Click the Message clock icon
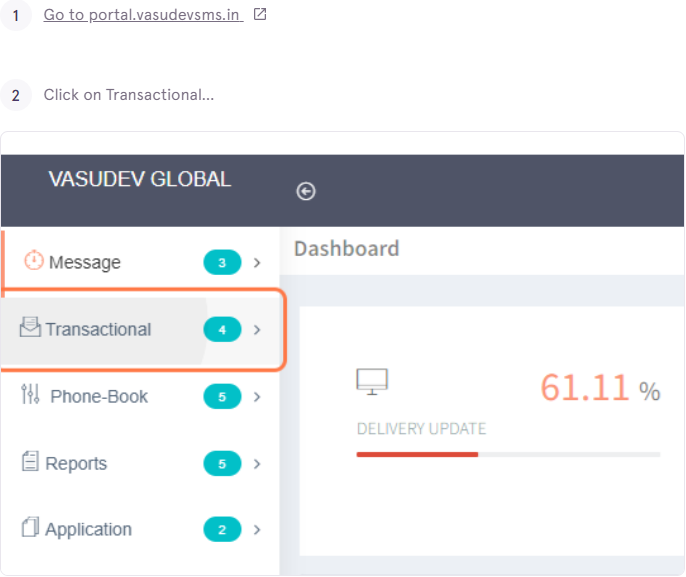 (x=34, y=260)
